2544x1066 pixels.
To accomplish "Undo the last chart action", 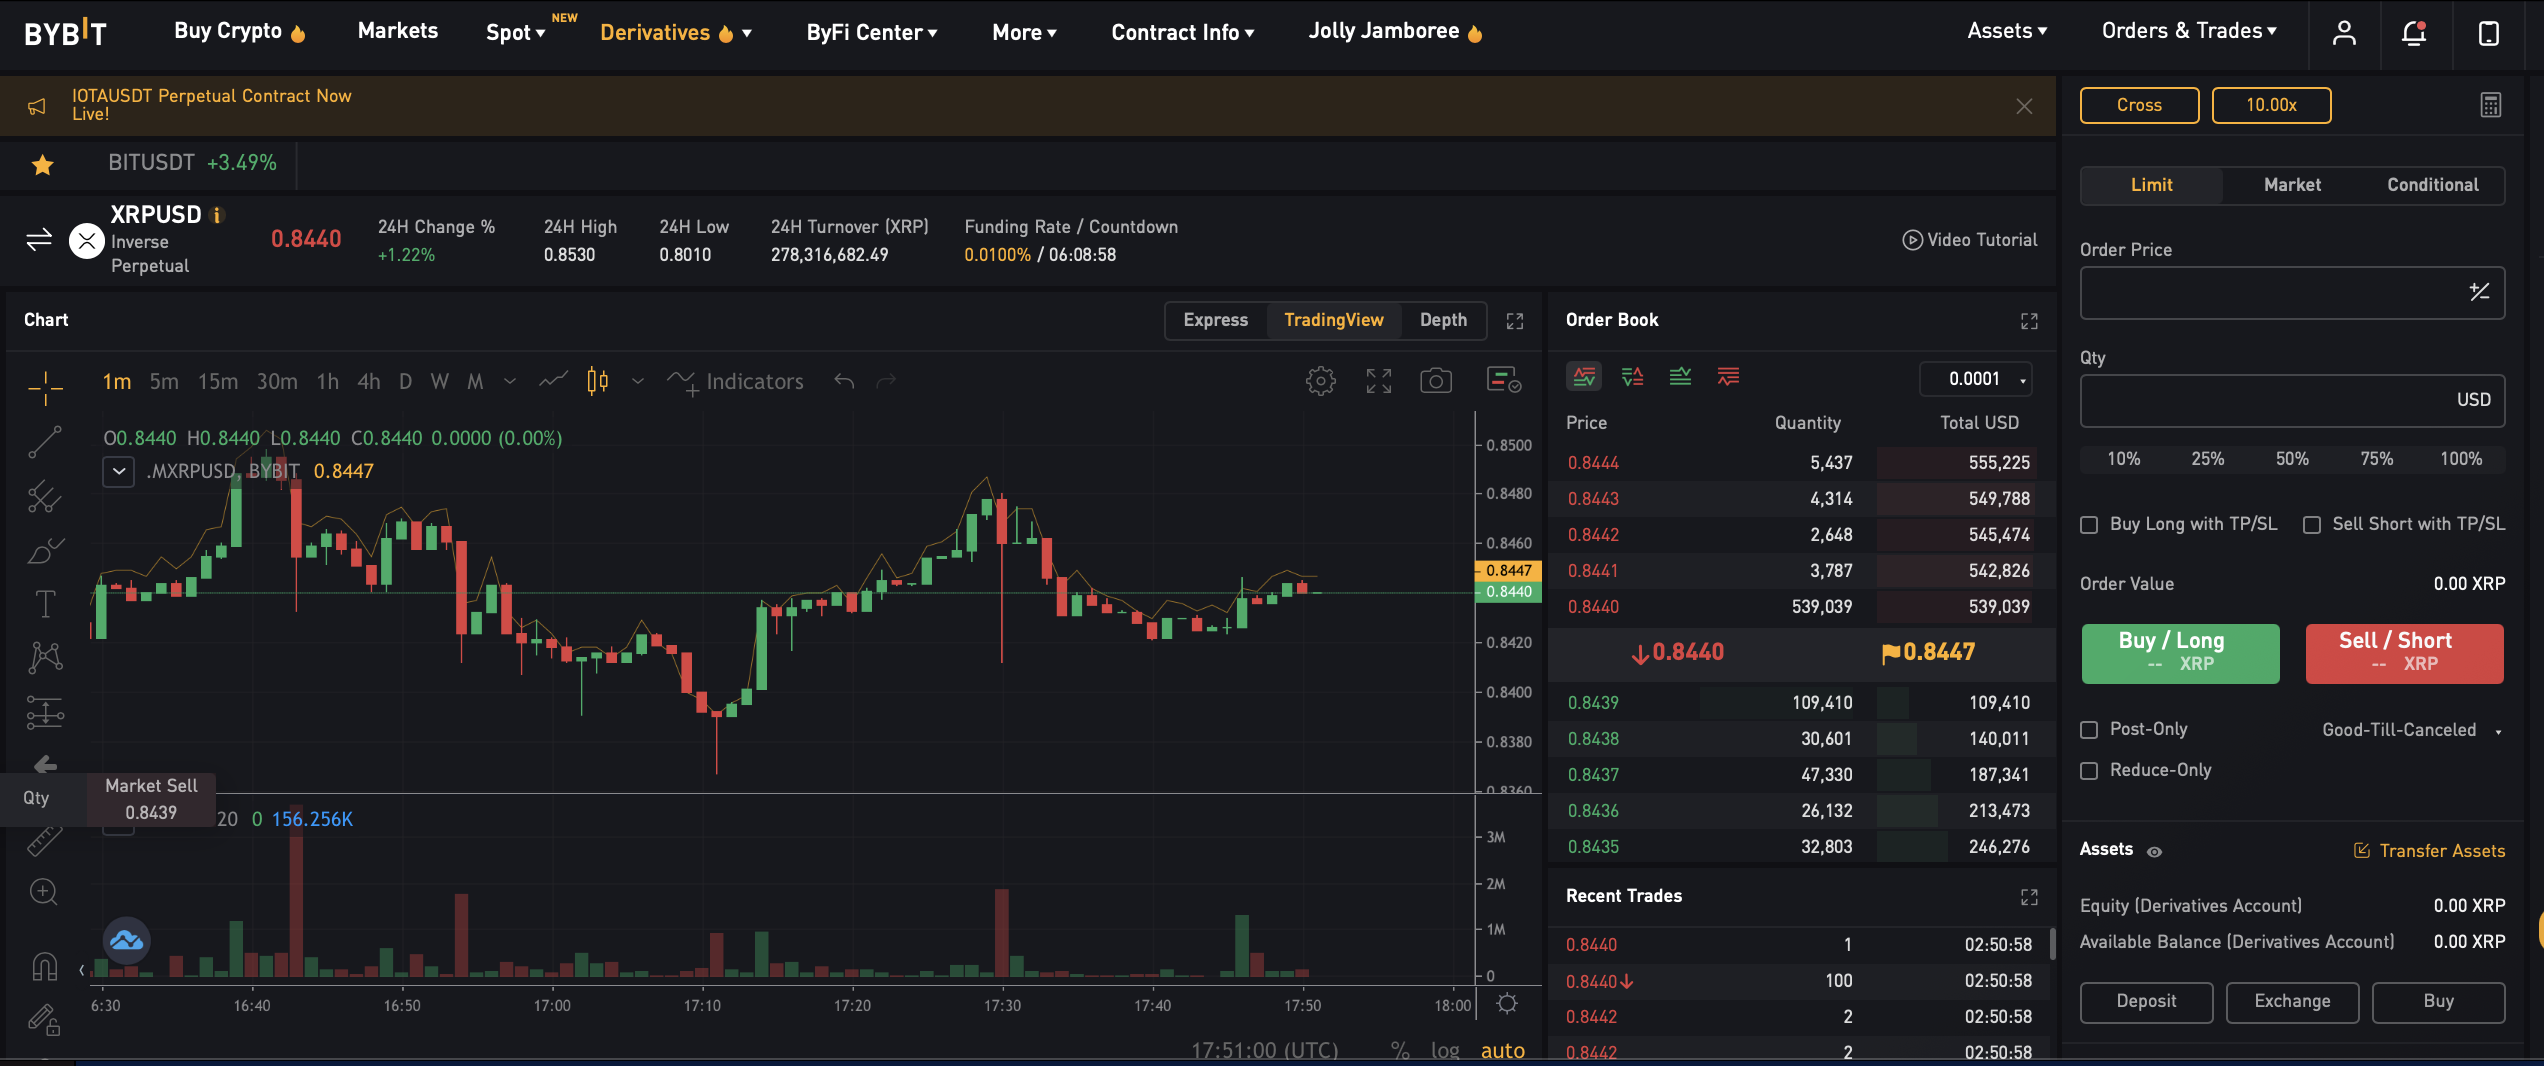I will (845, 381).
